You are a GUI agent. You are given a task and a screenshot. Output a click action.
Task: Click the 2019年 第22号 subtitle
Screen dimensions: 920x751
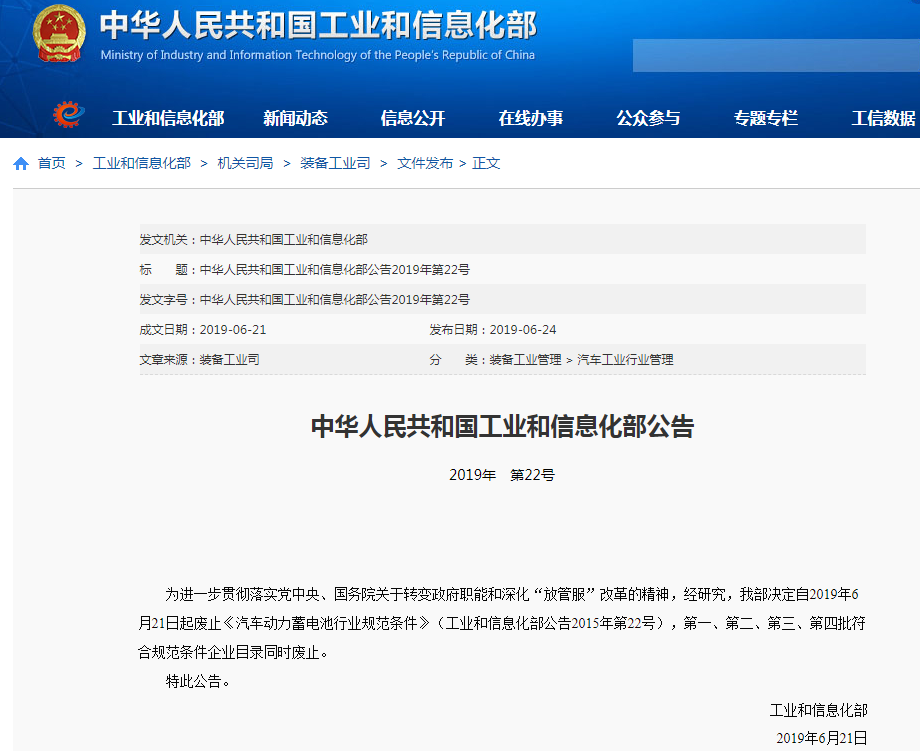coord(502,475)
